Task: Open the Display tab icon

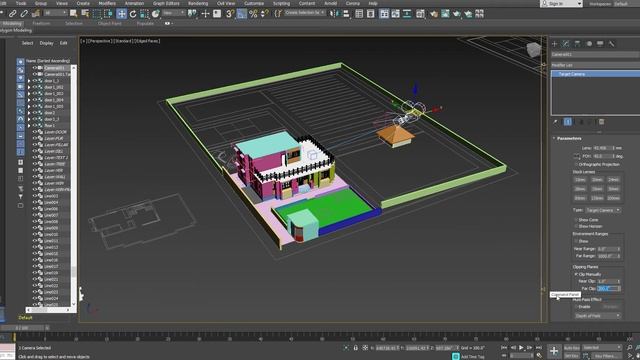Action: 600,44
